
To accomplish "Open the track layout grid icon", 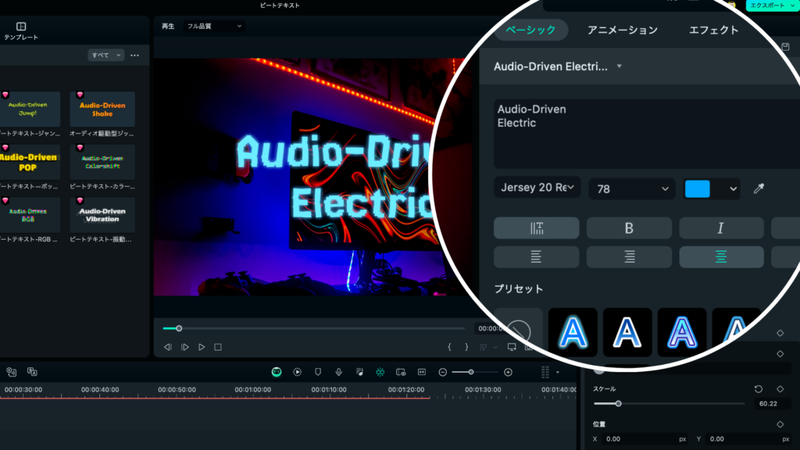I will pyautogui.click(x=545, y=372).
